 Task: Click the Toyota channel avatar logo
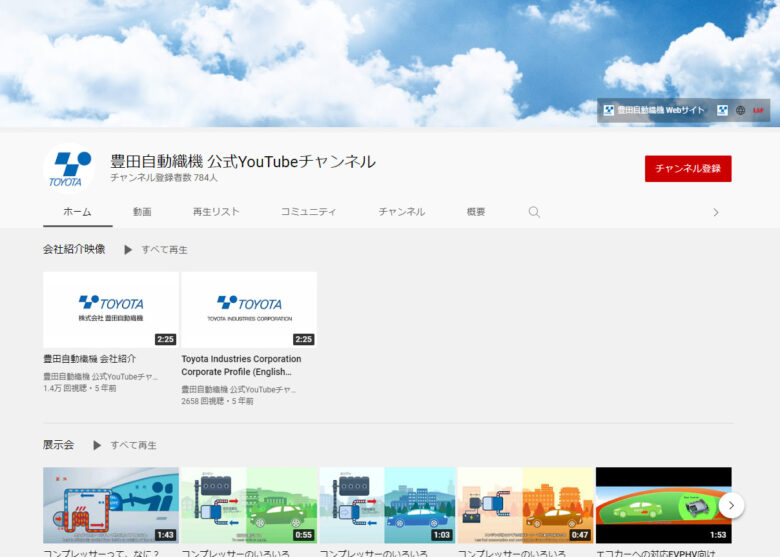coord(69,169)
